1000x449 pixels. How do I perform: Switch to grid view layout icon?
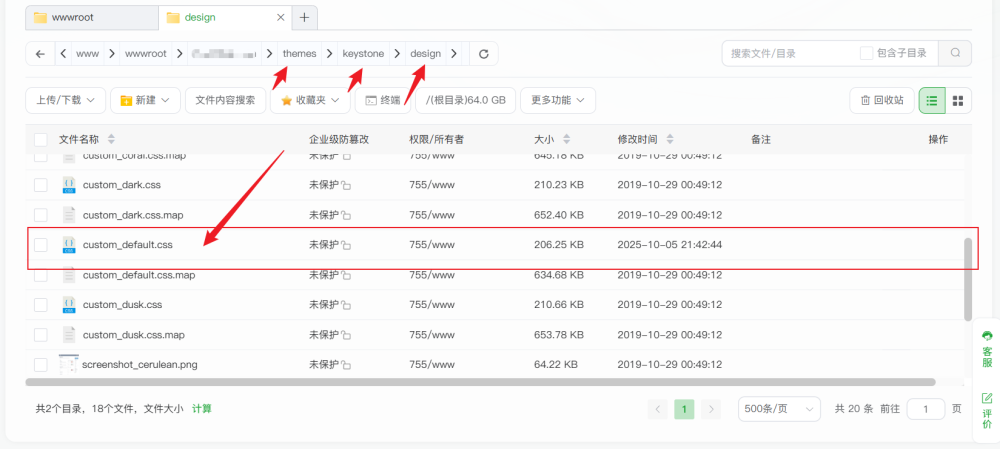pyautogui.click(x=958, y=100)
